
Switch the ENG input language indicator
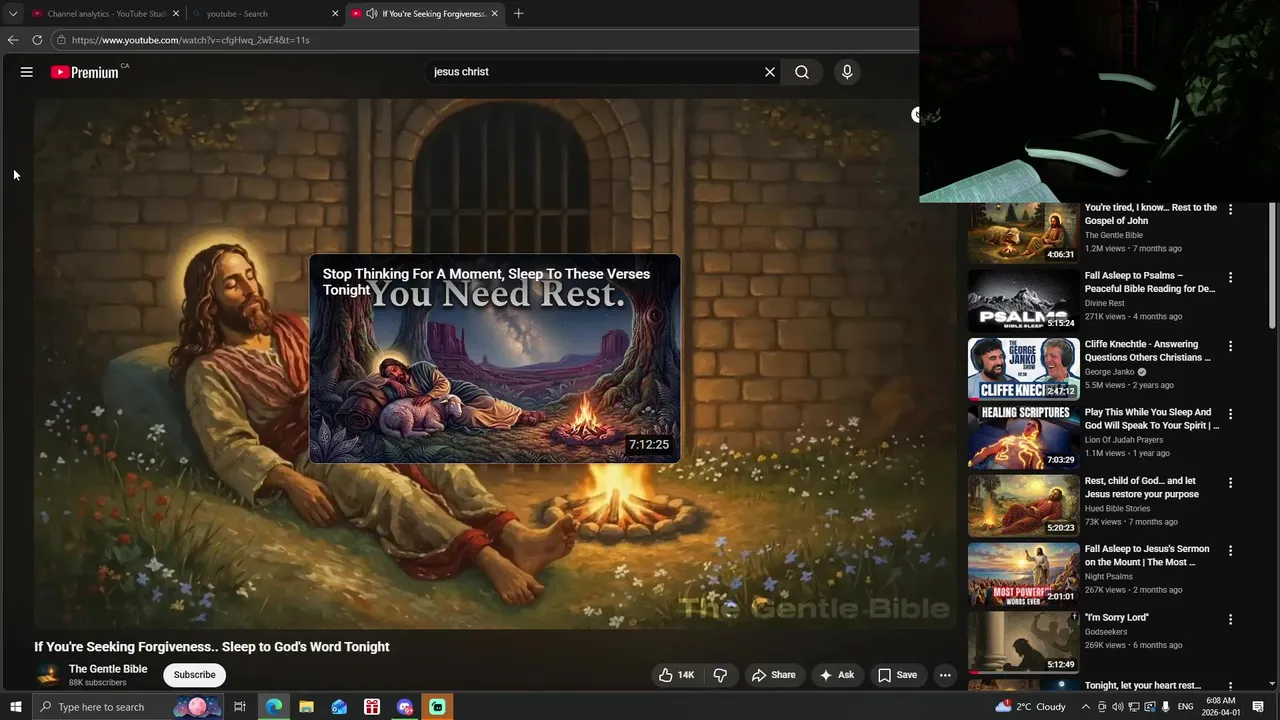coord(1186,707)
